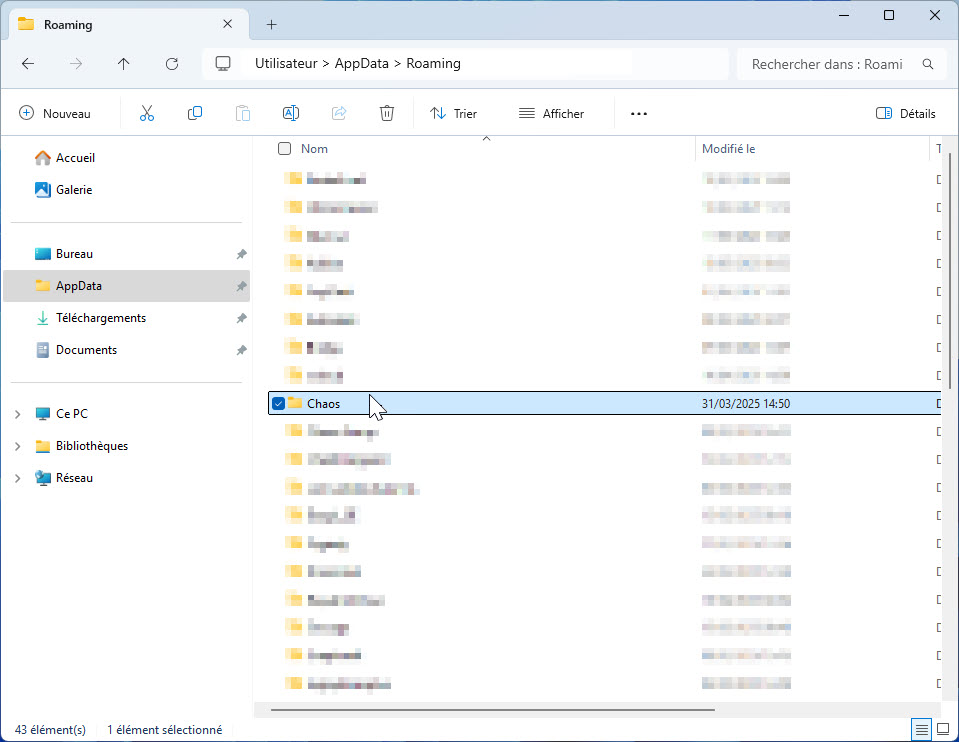Click the Copy icon in toolbar
Viewport: 959px width, 742px height.
pos(194,113)
